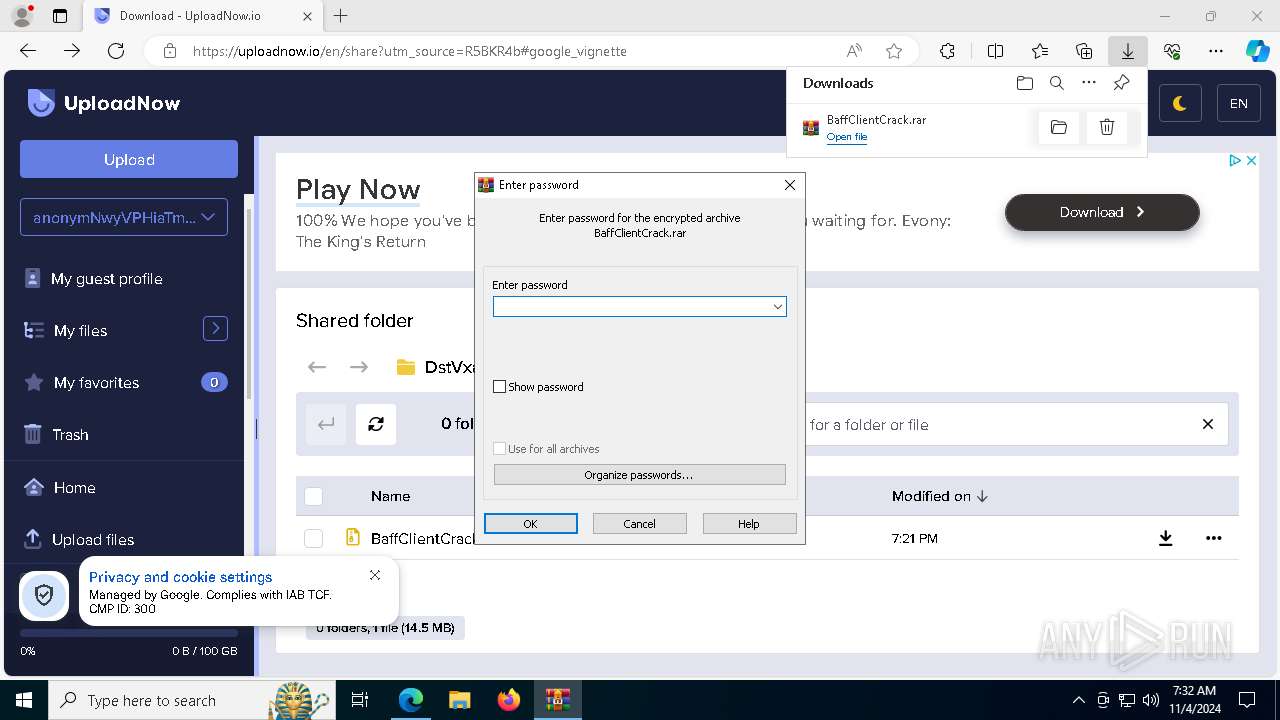This screenshot has height=720, width=1280.
Task: Search downloads in the Downloads panel
Action: [x=1057, y=83]
